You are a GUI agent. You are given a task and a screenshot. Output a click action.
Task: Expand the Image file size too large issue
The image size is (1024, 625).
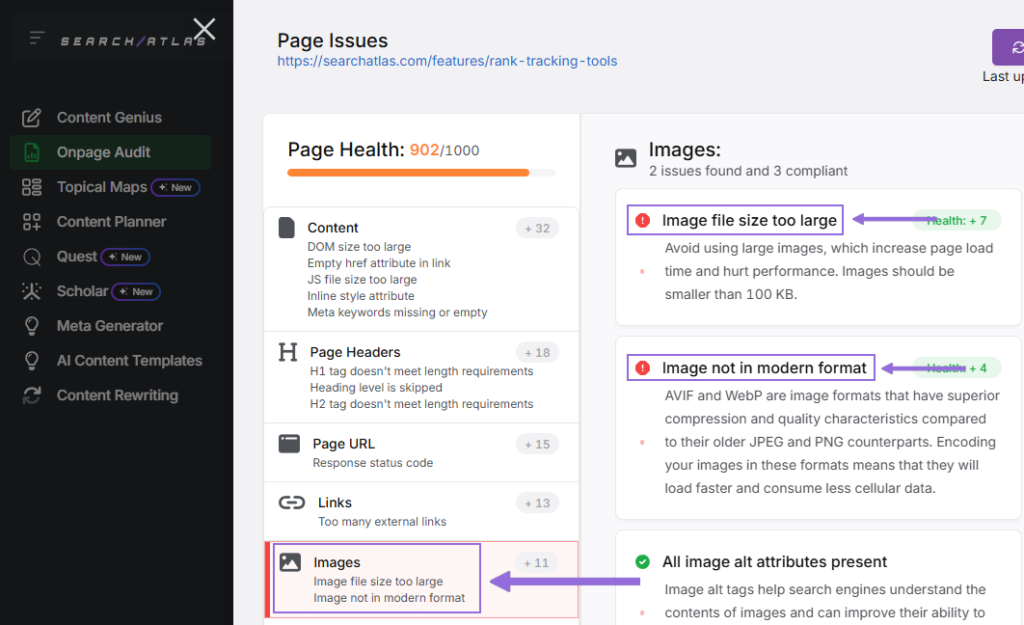coord(749,221)
